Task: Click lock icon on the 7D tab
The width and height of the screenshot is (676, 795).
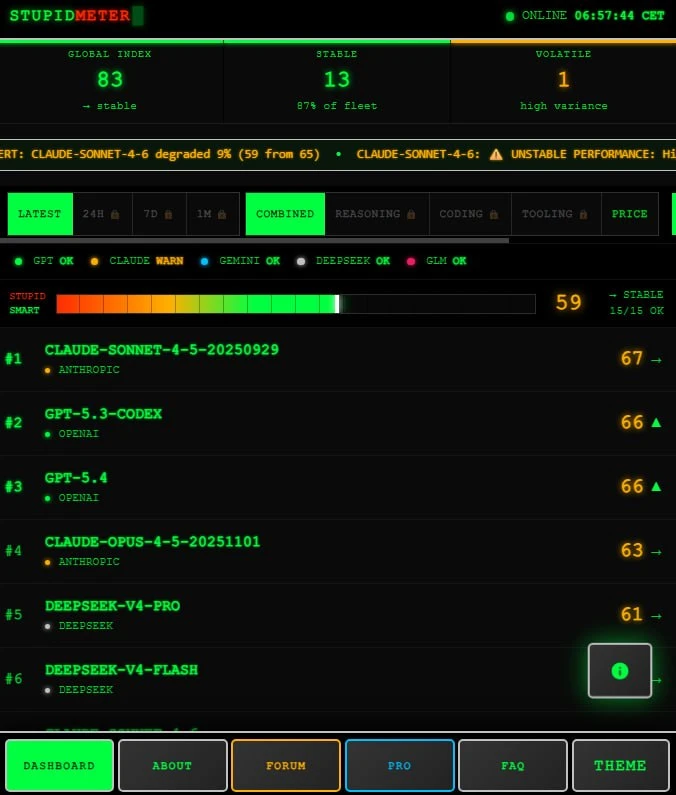Action: coord(168,214)
